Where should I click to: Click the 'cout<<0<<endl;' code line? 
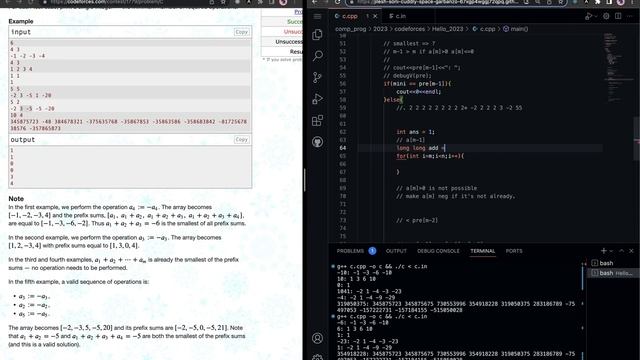419,92
